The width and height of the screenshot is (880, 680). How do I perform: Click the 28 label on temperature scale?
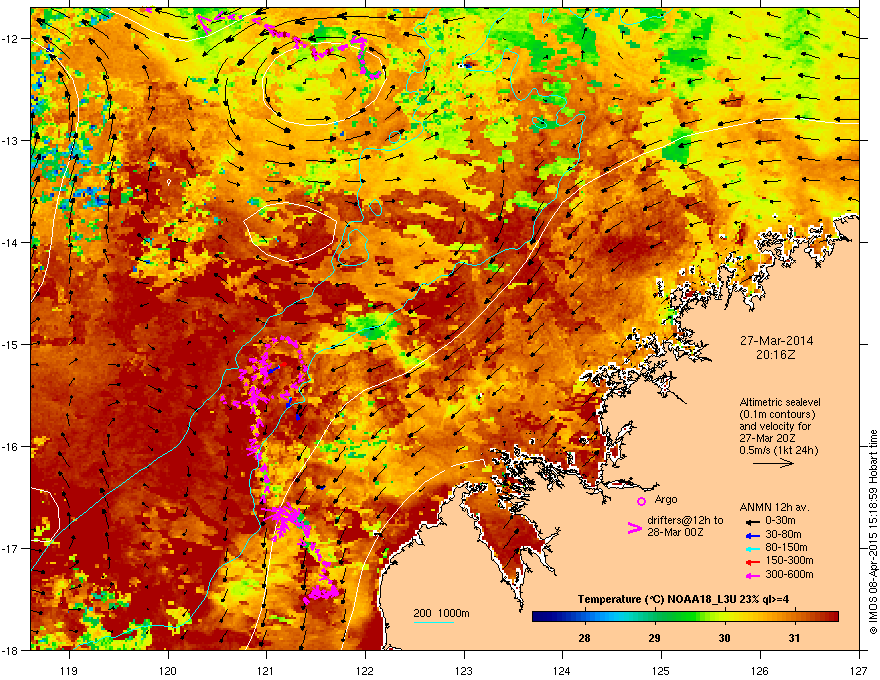click(584, 638)
